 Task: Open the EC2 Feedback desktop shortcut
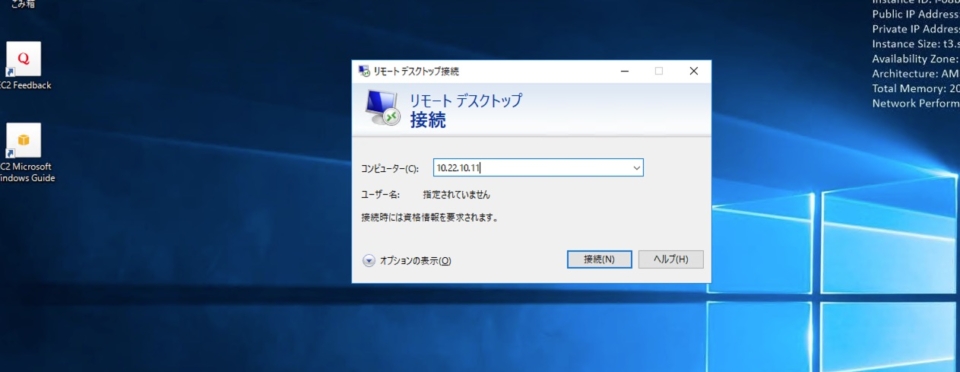click(24, 65)
